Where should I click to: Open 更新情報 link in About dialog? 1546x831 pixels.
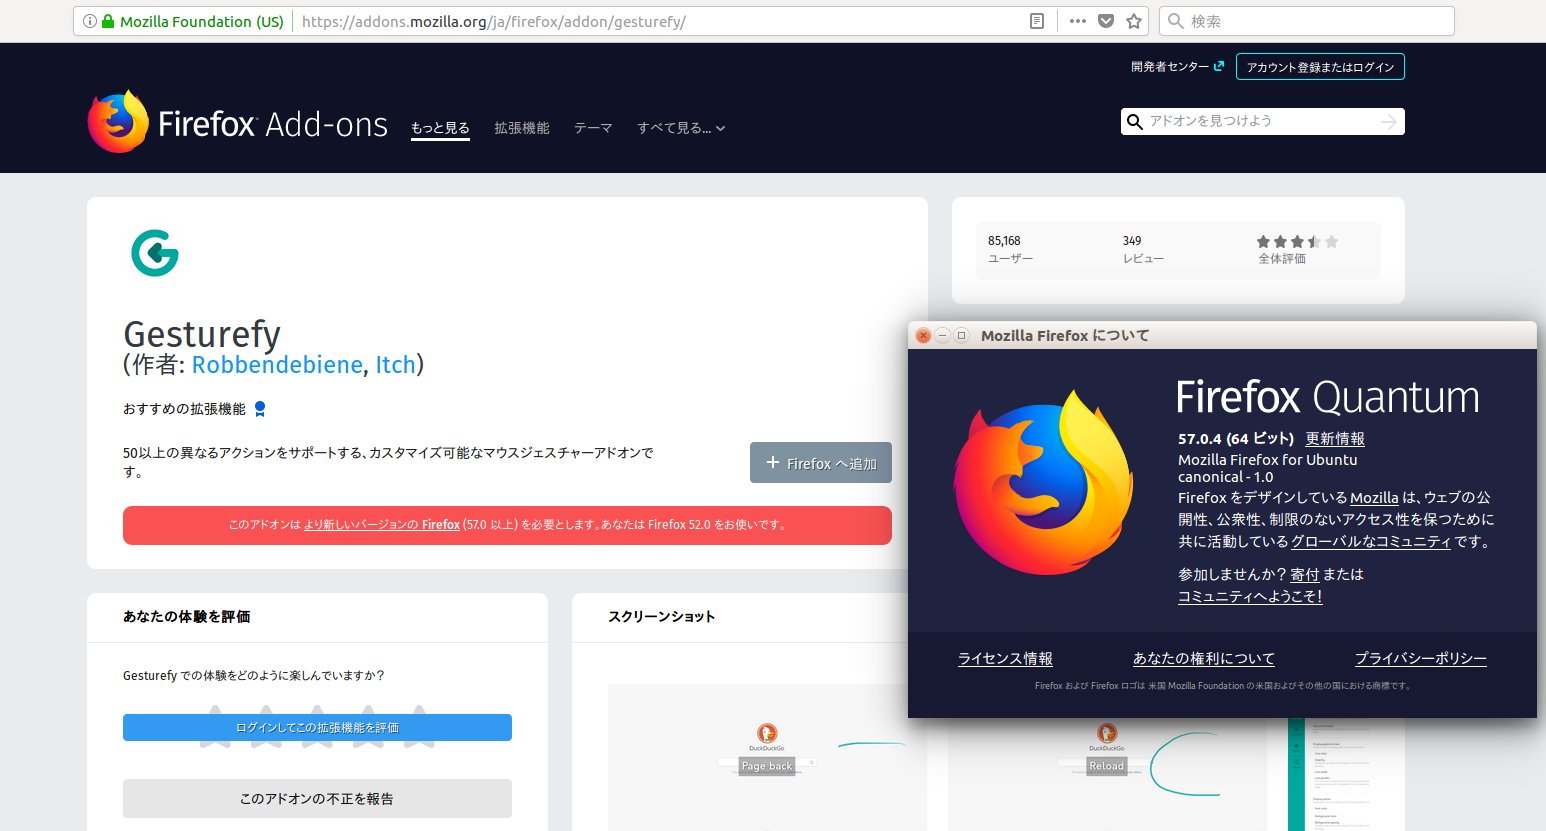pyautogui.click(x=1335, y=439)
